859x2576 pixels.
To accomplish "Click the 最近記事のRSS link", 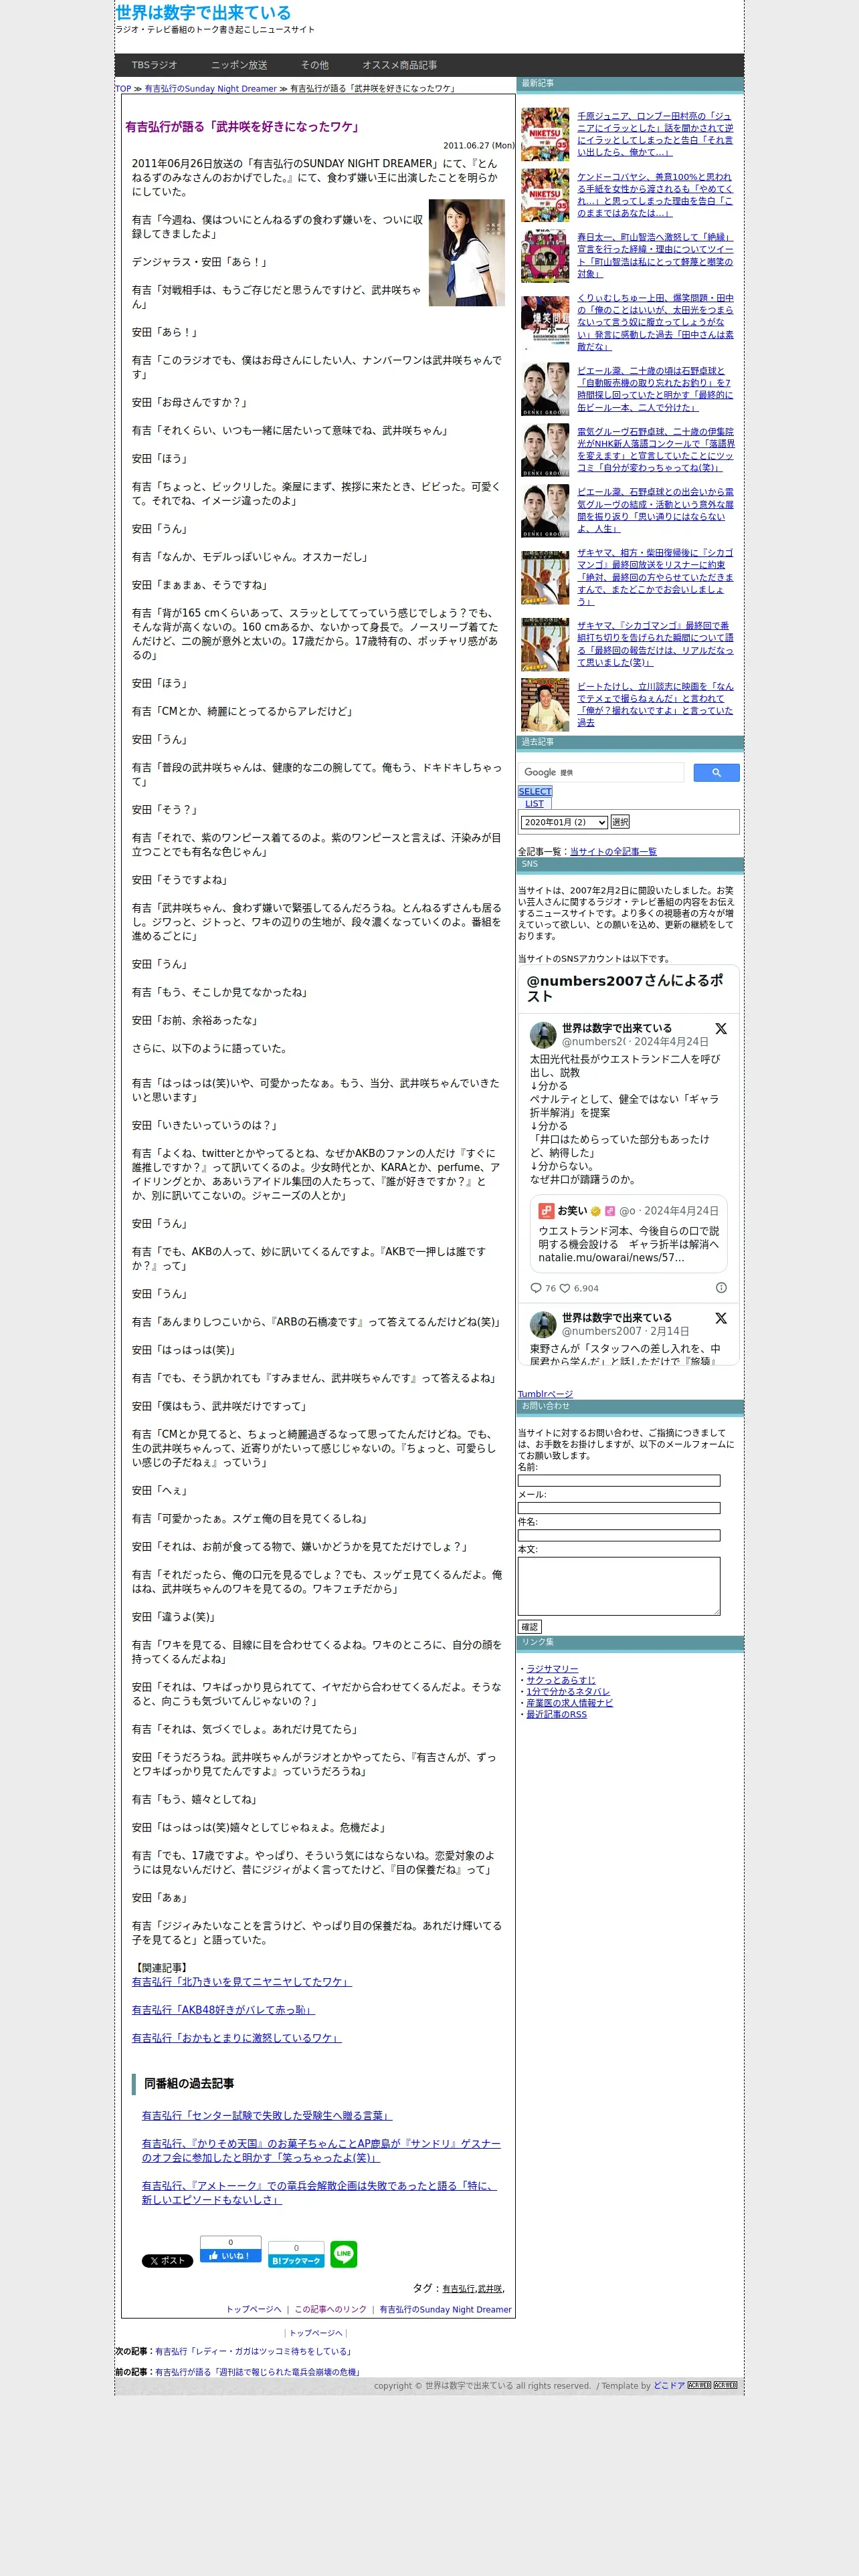I will tap(557, 1714).
